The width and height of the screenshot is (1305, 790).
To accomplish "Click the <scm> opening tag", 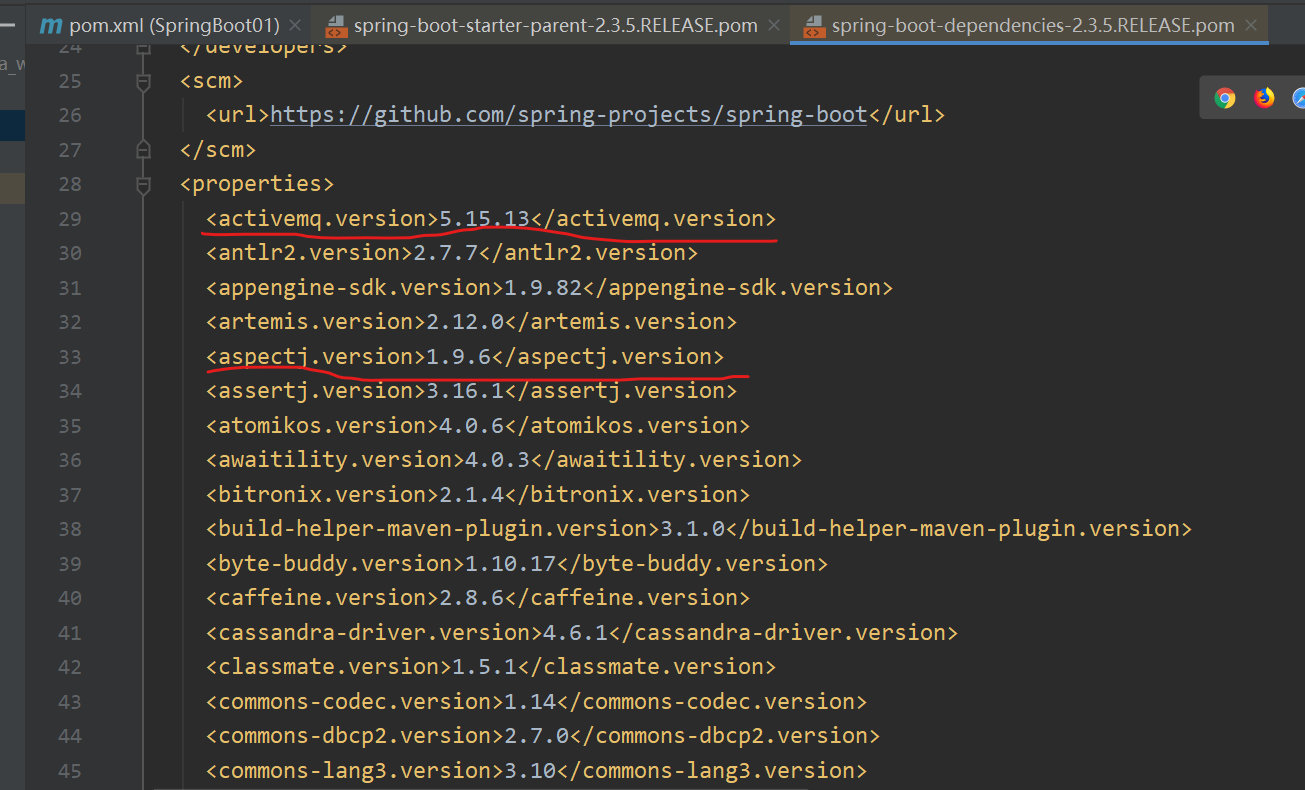I will (x=211, y=81).
